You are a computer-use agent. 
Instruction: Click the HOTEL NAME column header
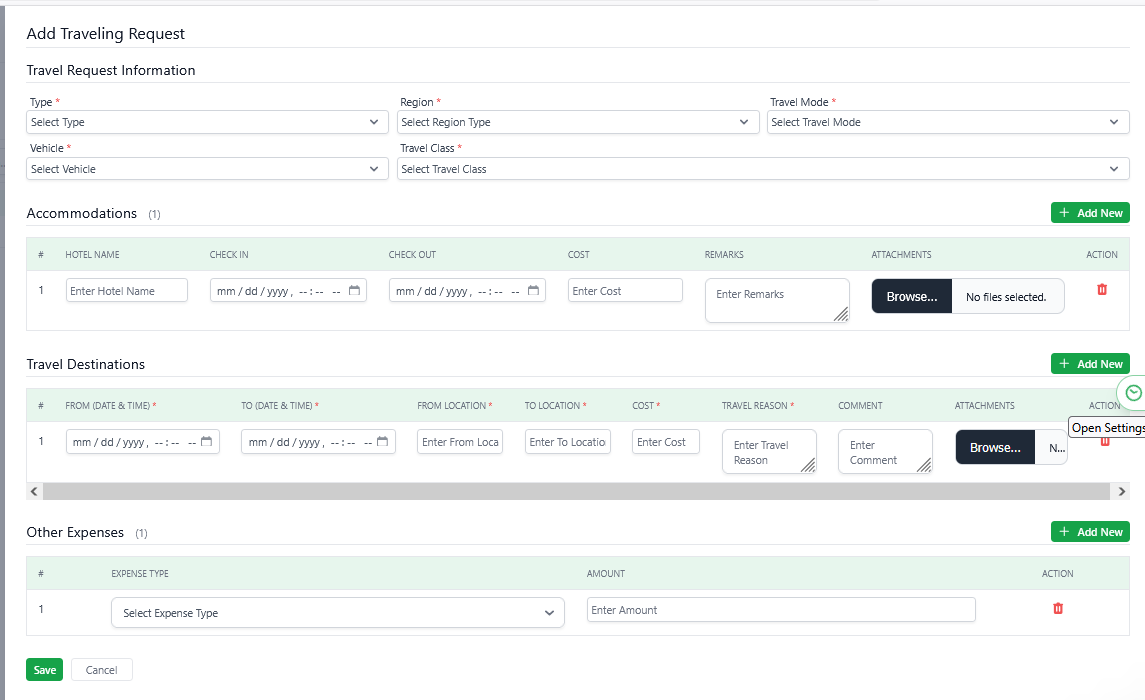pos(92,255)
